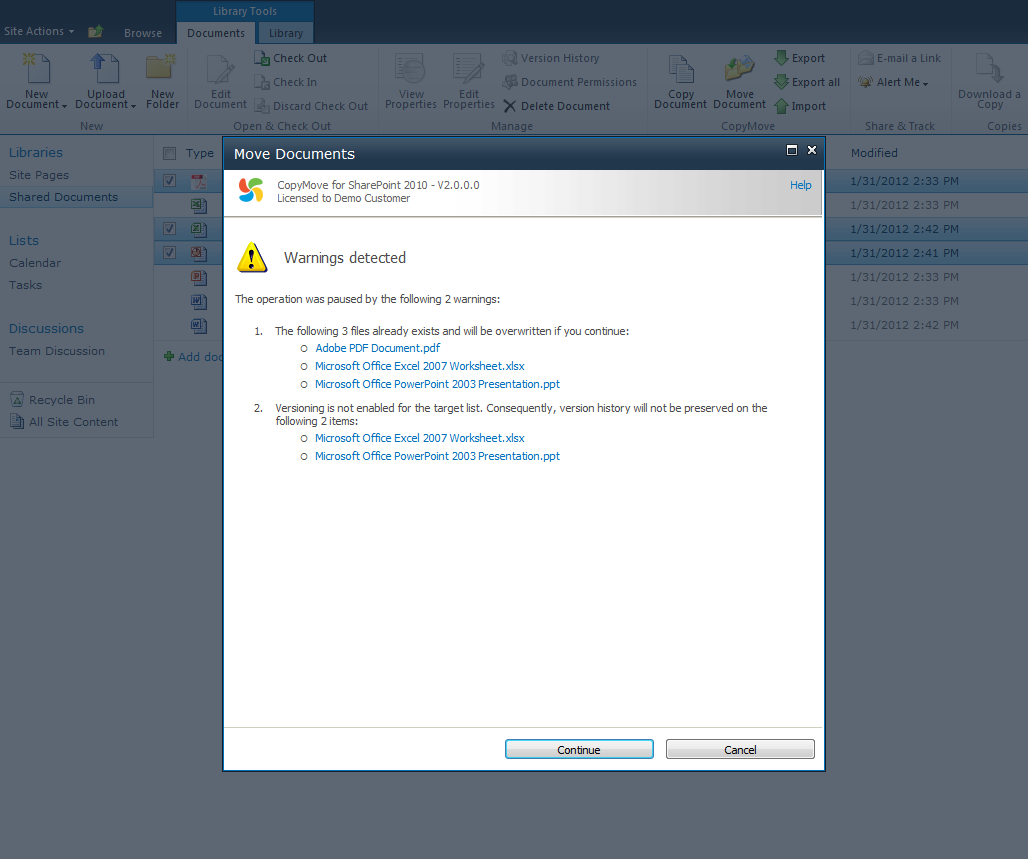Open the Alert Me dropdown arrow
1028x859 pixels.
[925, 83]
